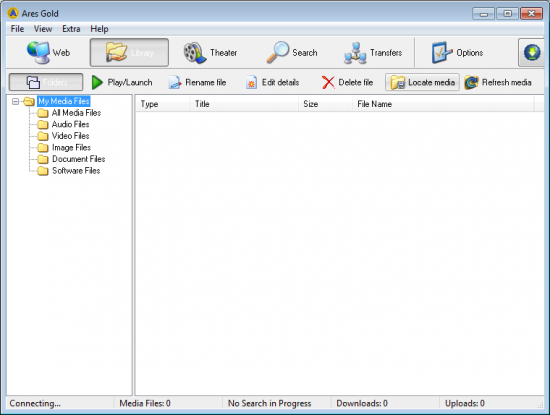550x415 pixels.
Task: Sort by the Type column header
Action: 163,104
